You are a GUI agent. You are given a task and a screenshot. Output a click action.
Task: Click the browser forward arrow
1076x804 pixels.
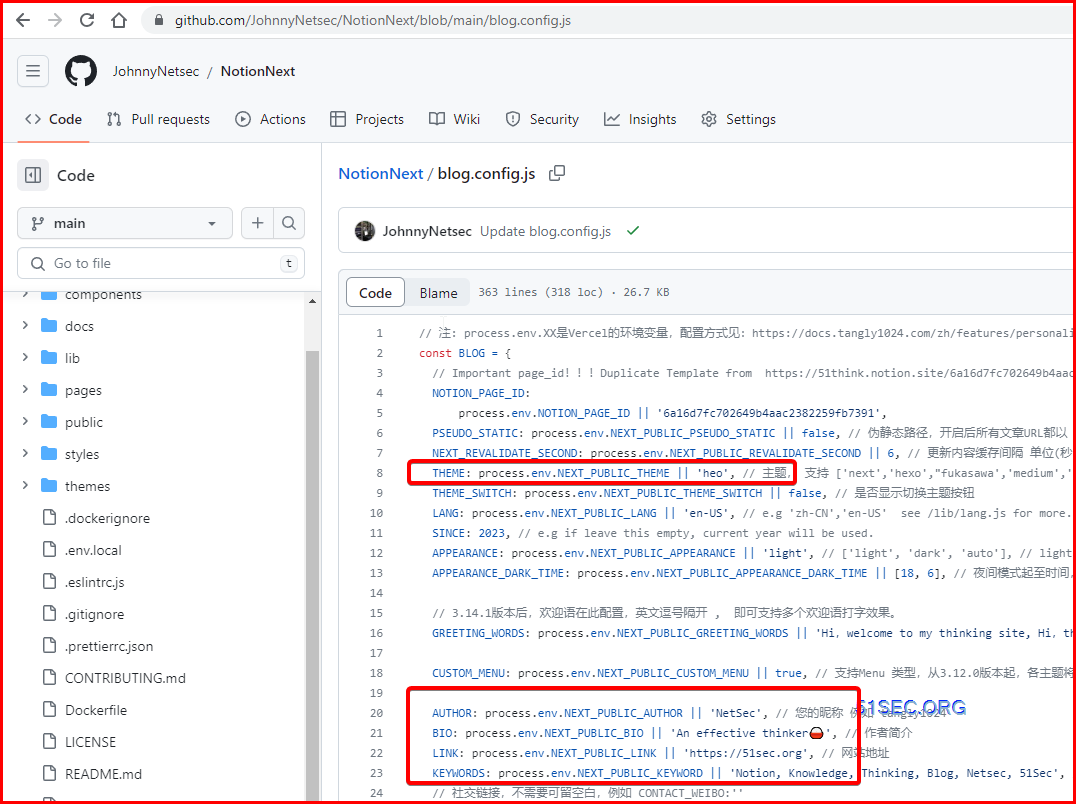55,20
